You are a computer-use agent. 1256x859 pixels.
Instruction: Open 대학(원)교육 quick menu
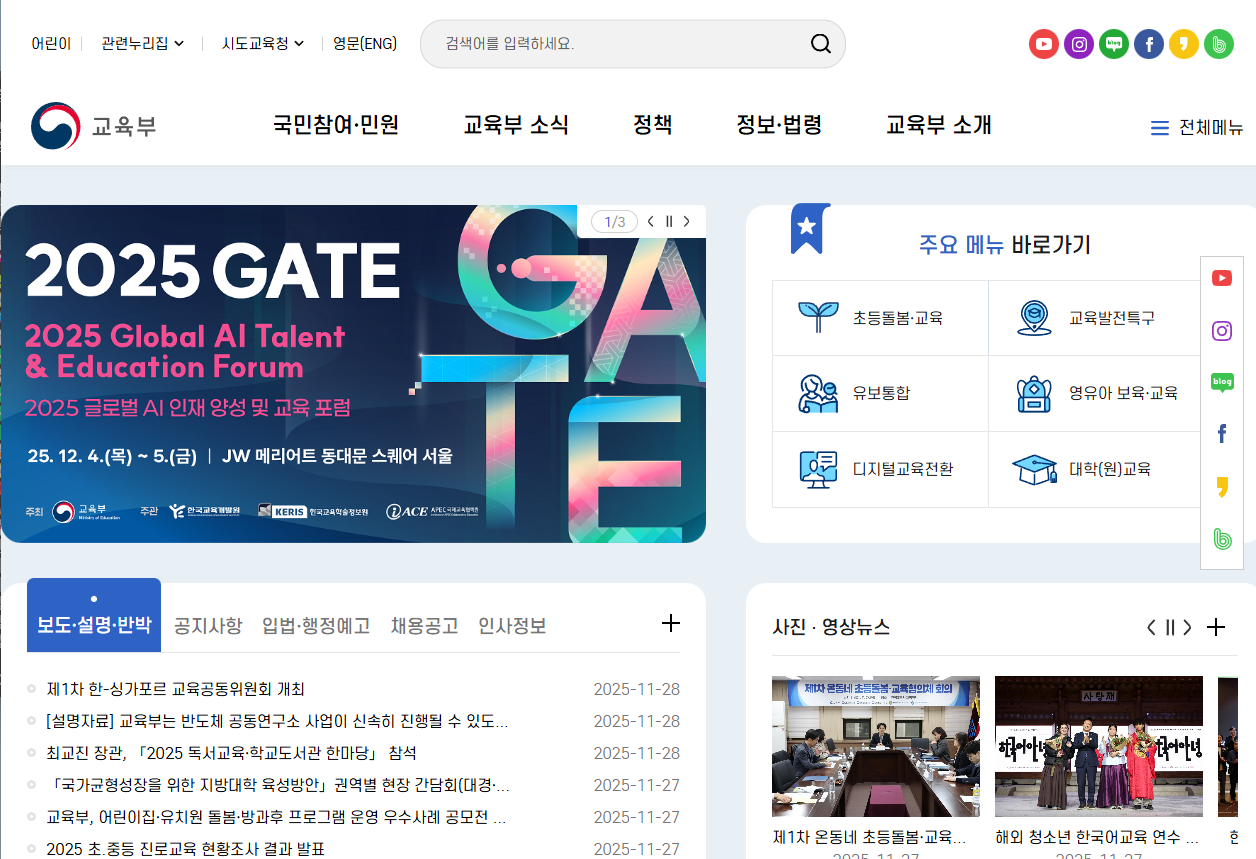click(x=1096, y=469)
